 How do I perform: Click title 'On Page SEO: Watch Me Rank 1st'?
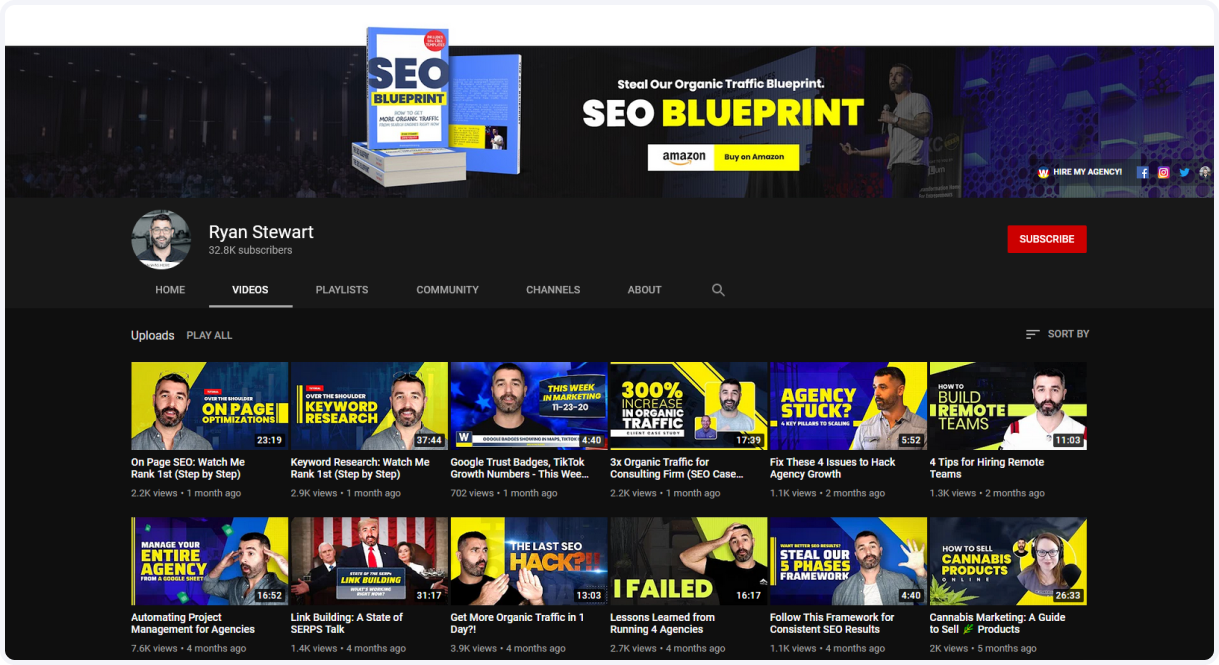[x=188, y=468]
